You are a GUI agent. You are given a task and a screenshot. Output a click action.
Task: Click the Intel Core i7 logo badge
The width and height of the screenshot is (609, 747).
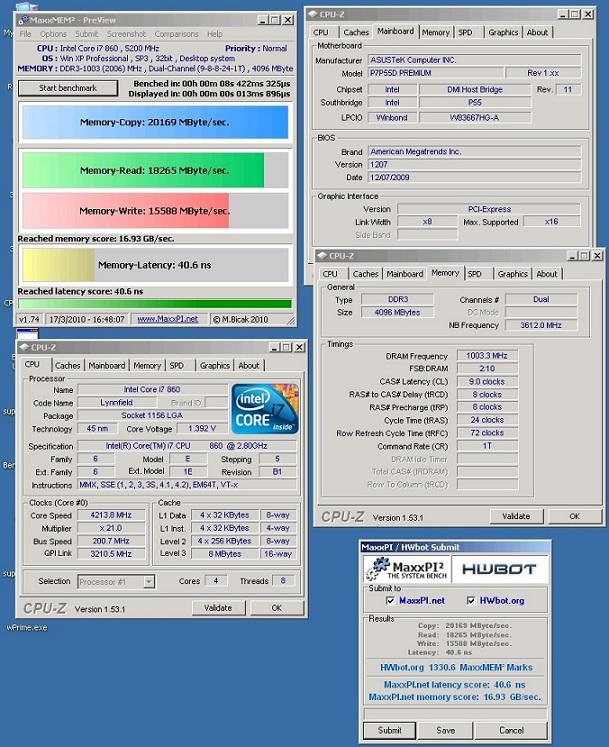point(265,409)
